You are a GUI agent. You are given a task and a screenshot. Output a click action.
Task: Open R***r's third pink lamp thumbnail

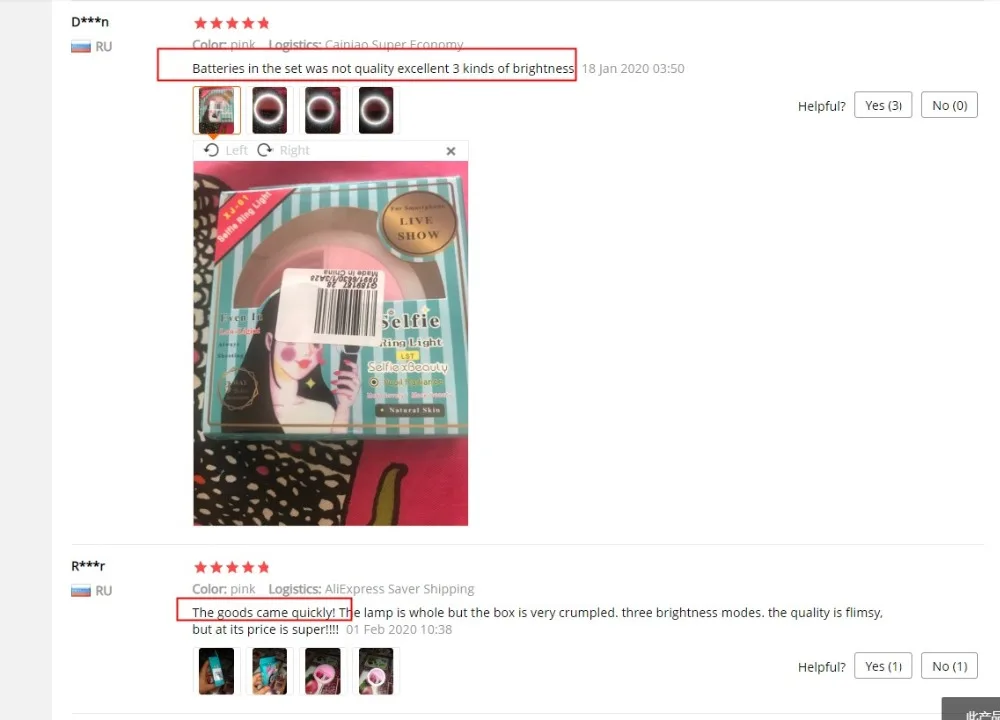tap(323, 671)
